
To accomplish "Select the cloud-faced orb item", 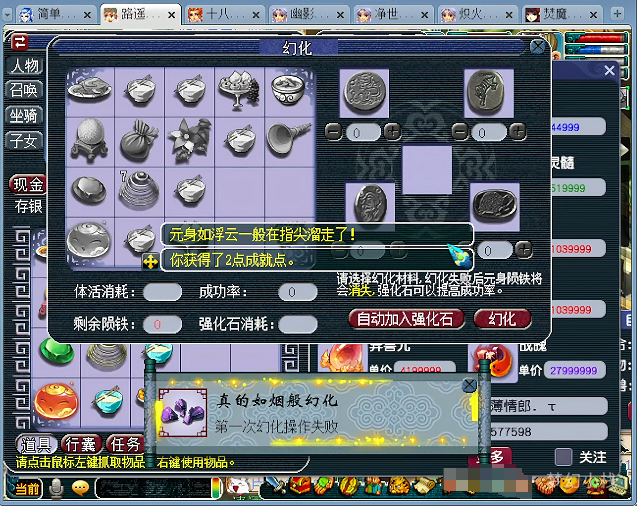I will [x=89, y=240].
